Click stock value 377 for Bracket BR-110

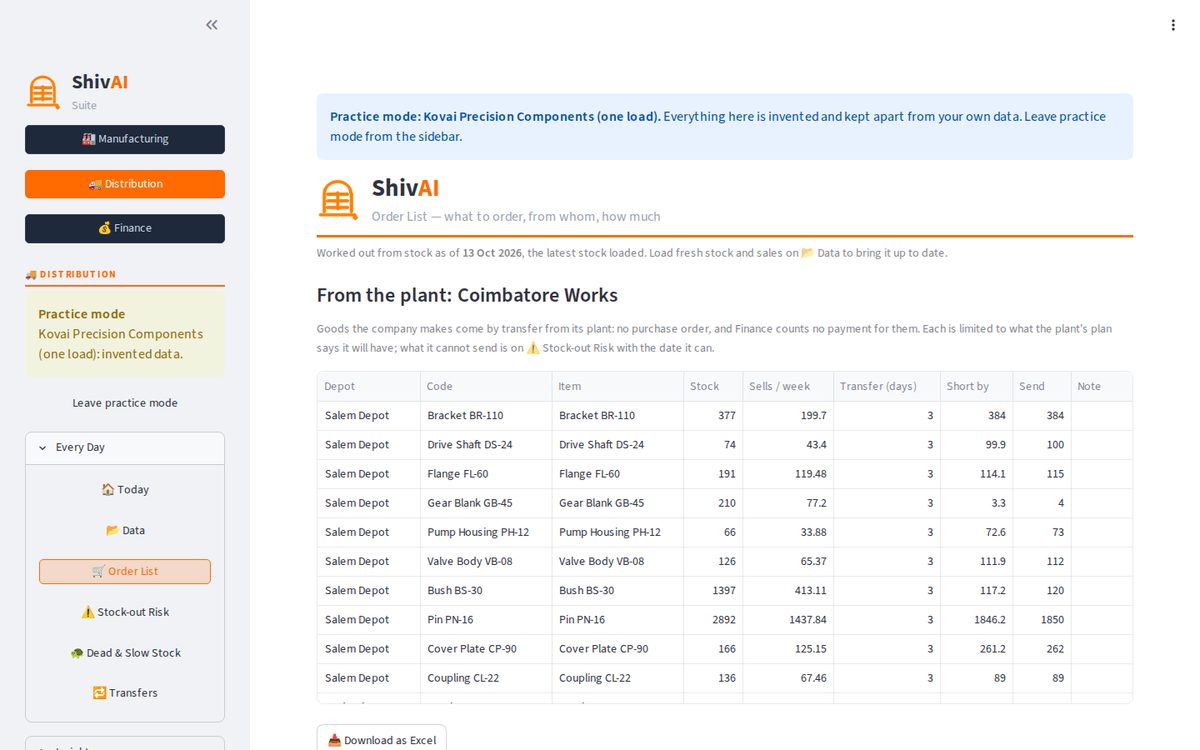[713, 415]
